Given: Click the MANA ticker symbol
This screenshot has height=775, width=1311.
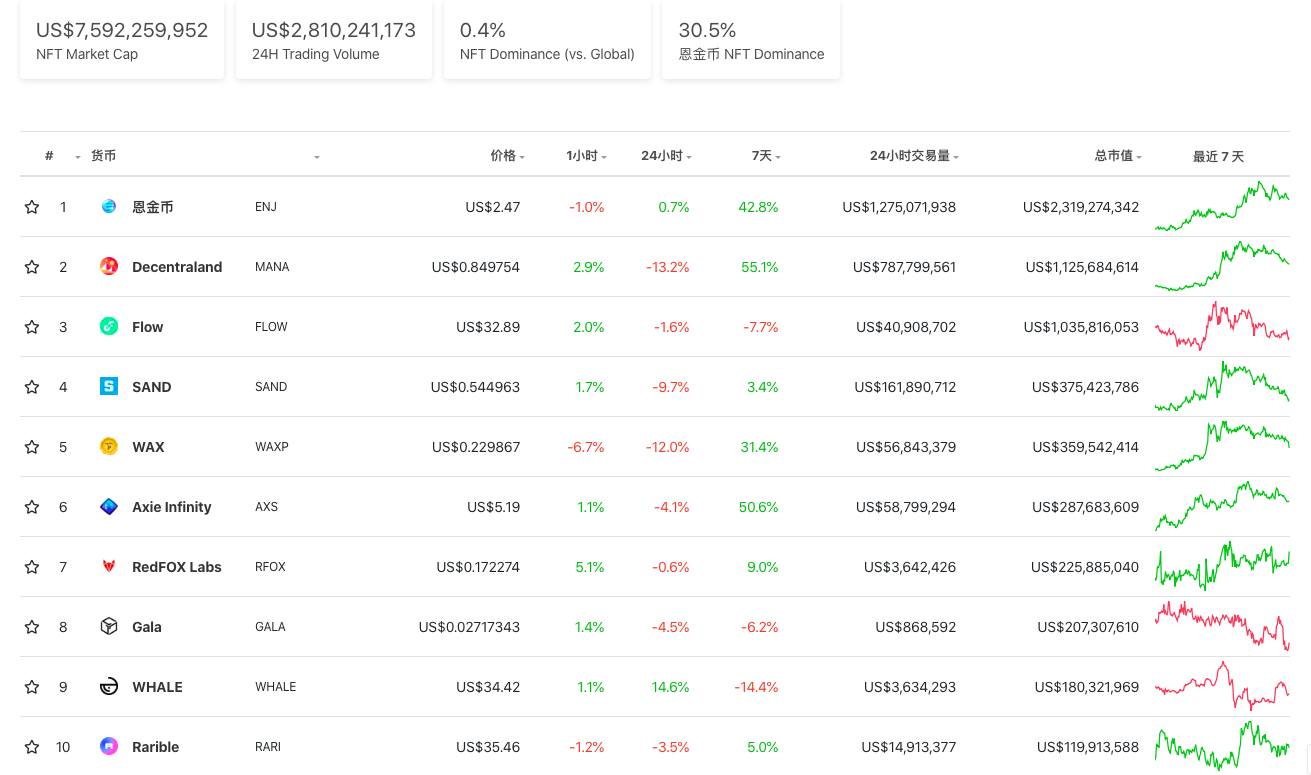Looking at the screenshot, I should pos(272,267).
